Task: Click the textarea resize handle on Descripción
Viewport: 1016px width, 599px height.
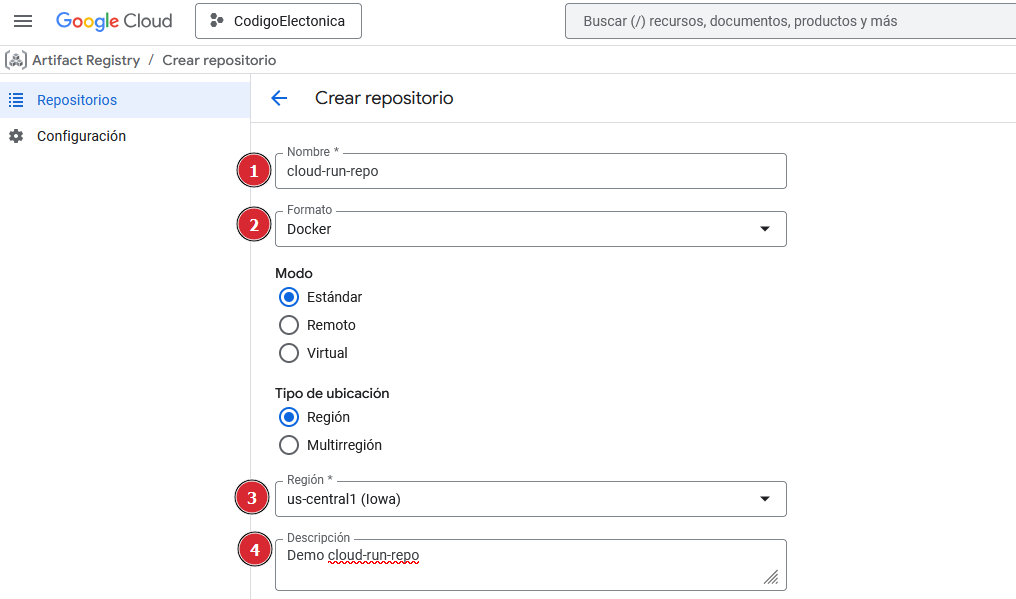Action: coord(771,575)
